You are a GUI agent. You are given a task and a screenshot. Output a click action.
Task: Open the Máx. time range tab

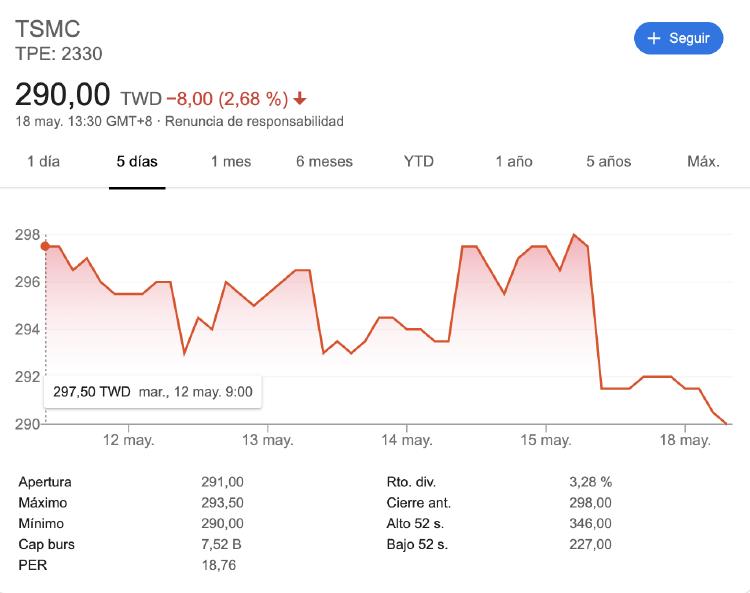point(703,161)
